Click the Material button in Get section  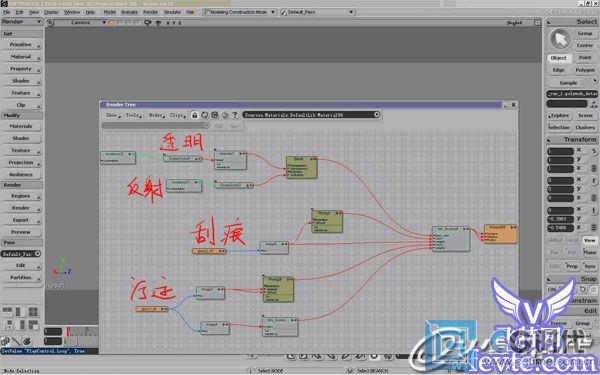(21, 57)
